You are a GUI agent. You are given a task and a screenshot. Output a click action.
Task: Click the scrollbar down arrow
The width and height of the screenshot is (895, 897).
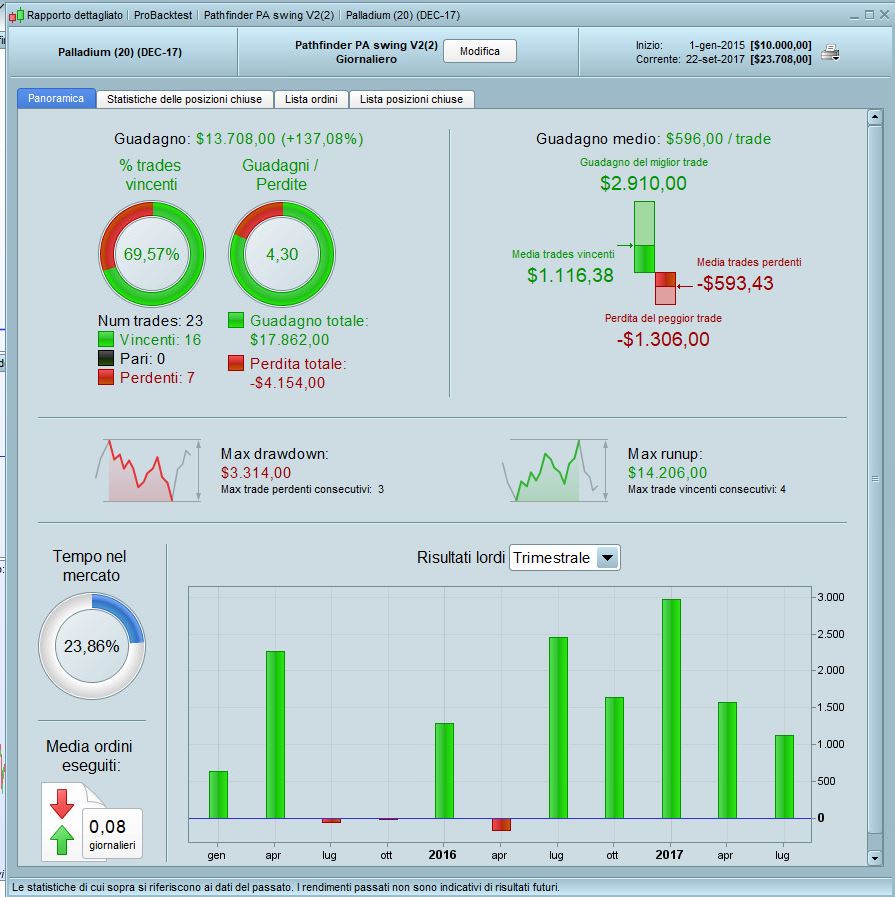point(874,858)
